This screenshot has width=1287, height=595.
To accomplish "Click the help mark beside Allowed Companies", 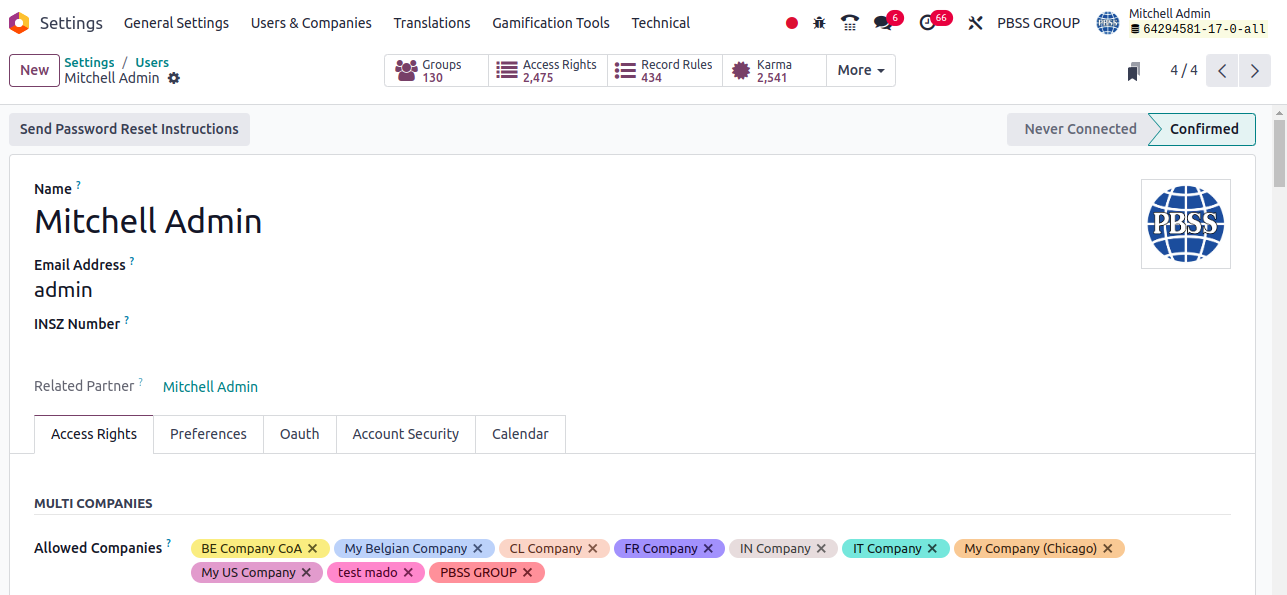I will click(168, 543).
